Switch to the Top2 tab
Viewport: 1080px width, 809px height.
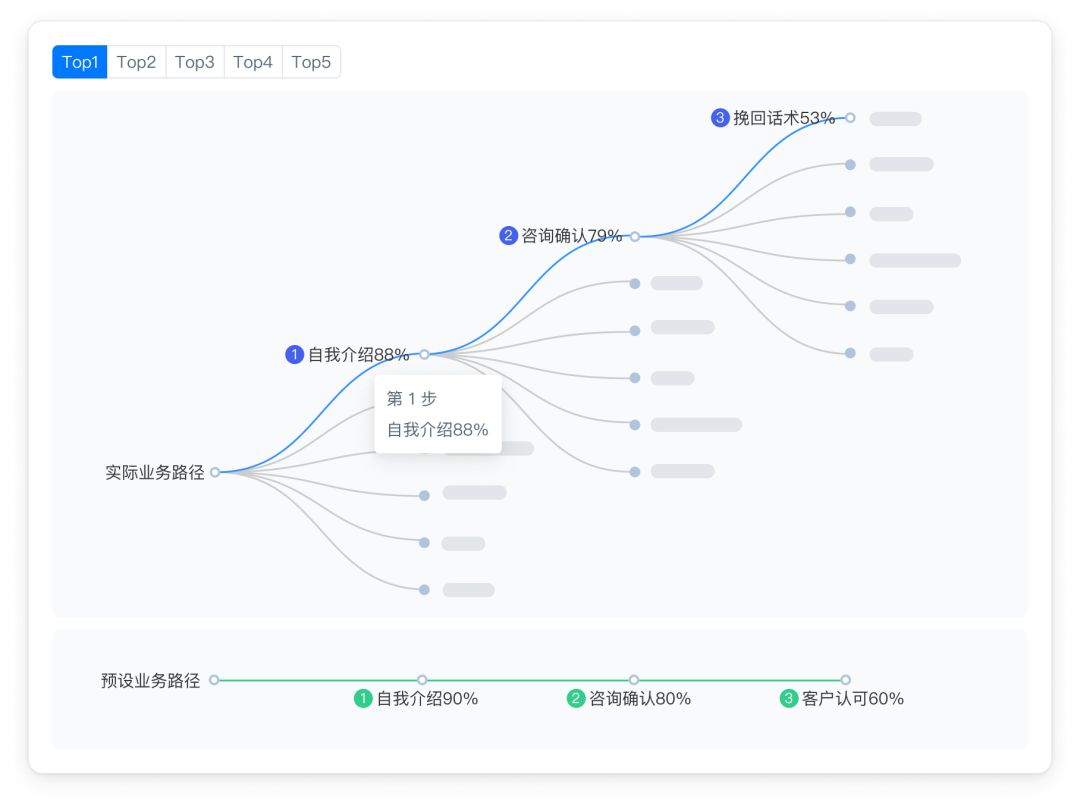136,62
